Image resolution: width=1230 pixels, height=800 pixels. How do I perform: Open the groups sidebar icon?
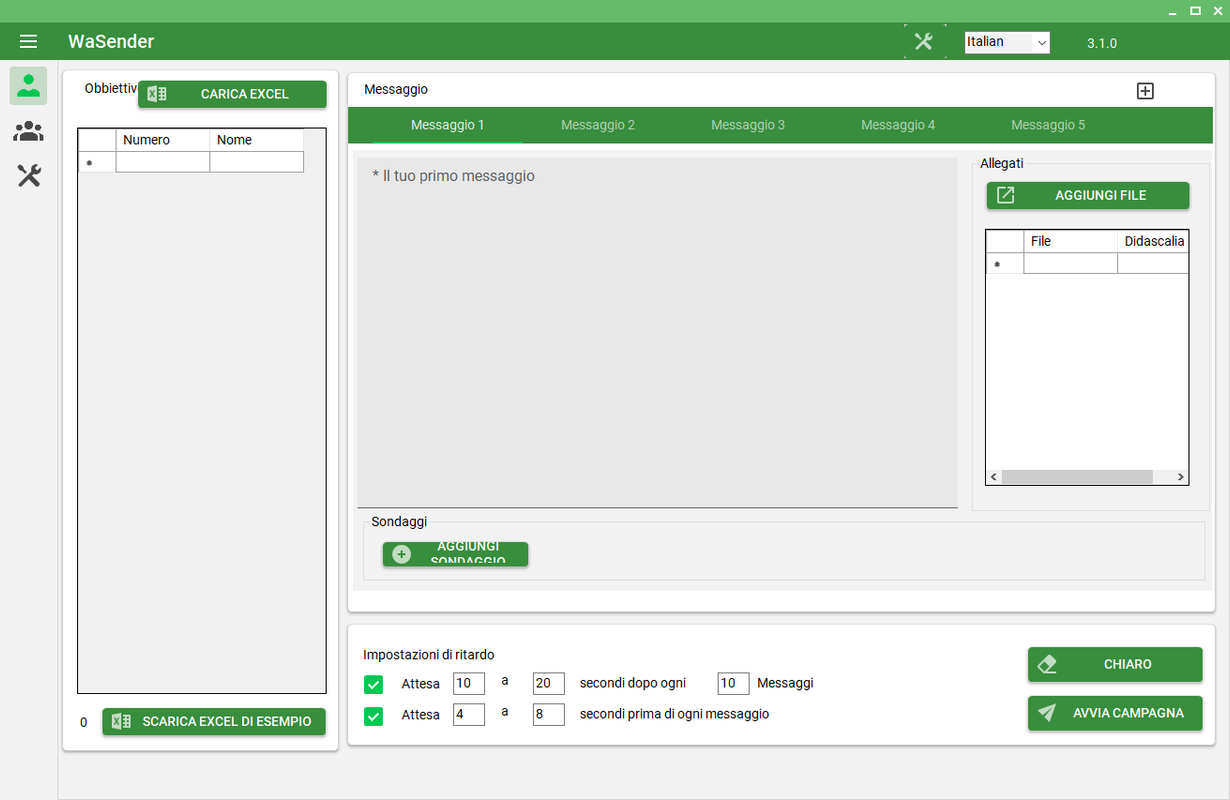tap(29, 131)
